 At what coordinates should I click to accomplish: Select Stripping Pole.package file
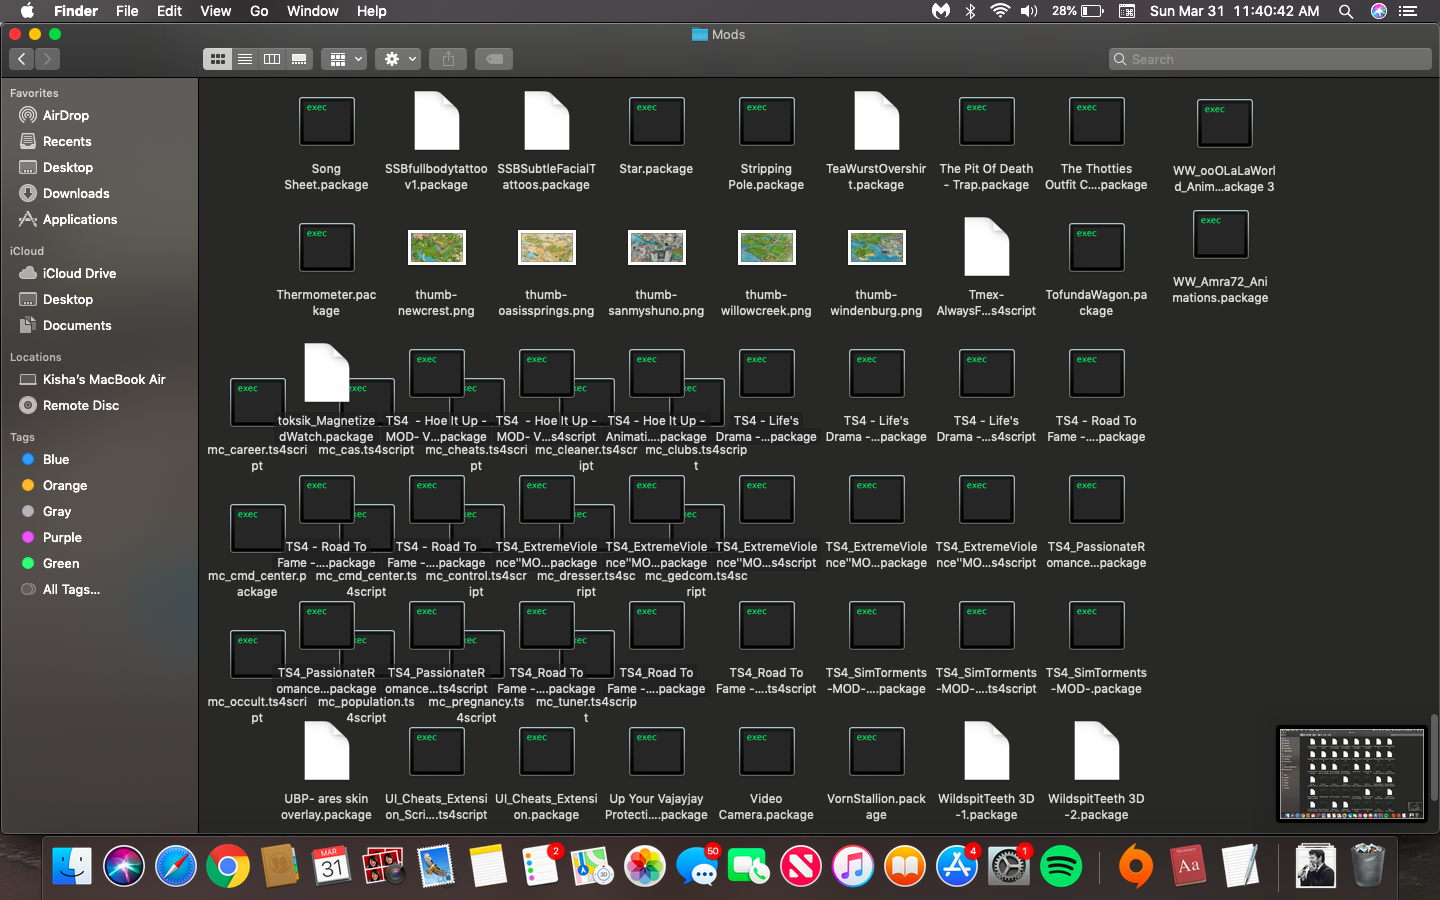point(766,122)
